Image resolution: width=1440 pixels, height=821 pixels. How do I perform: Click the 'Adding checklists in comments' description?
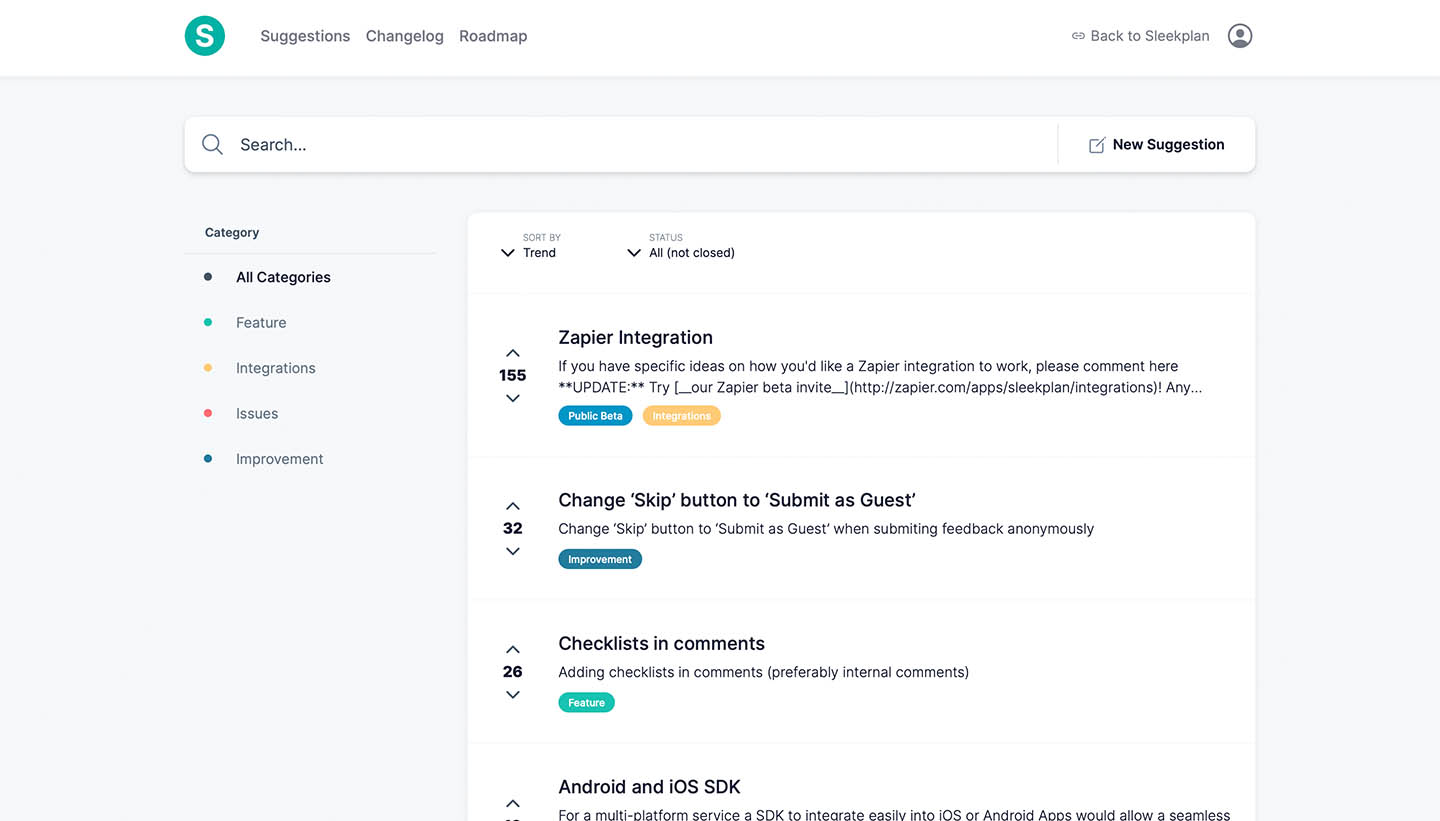coord(764,672)
